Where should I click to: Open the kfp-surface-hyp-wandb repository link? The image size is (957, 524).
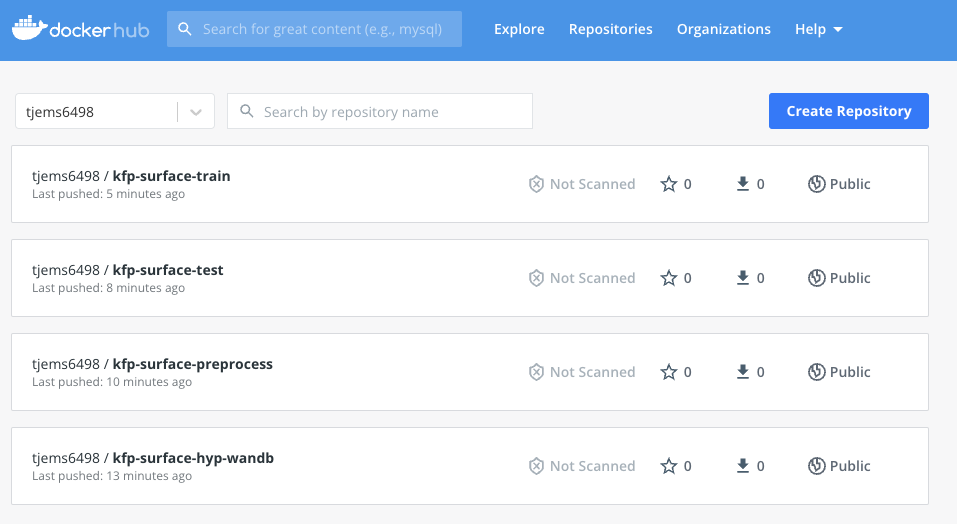point(193,458)
